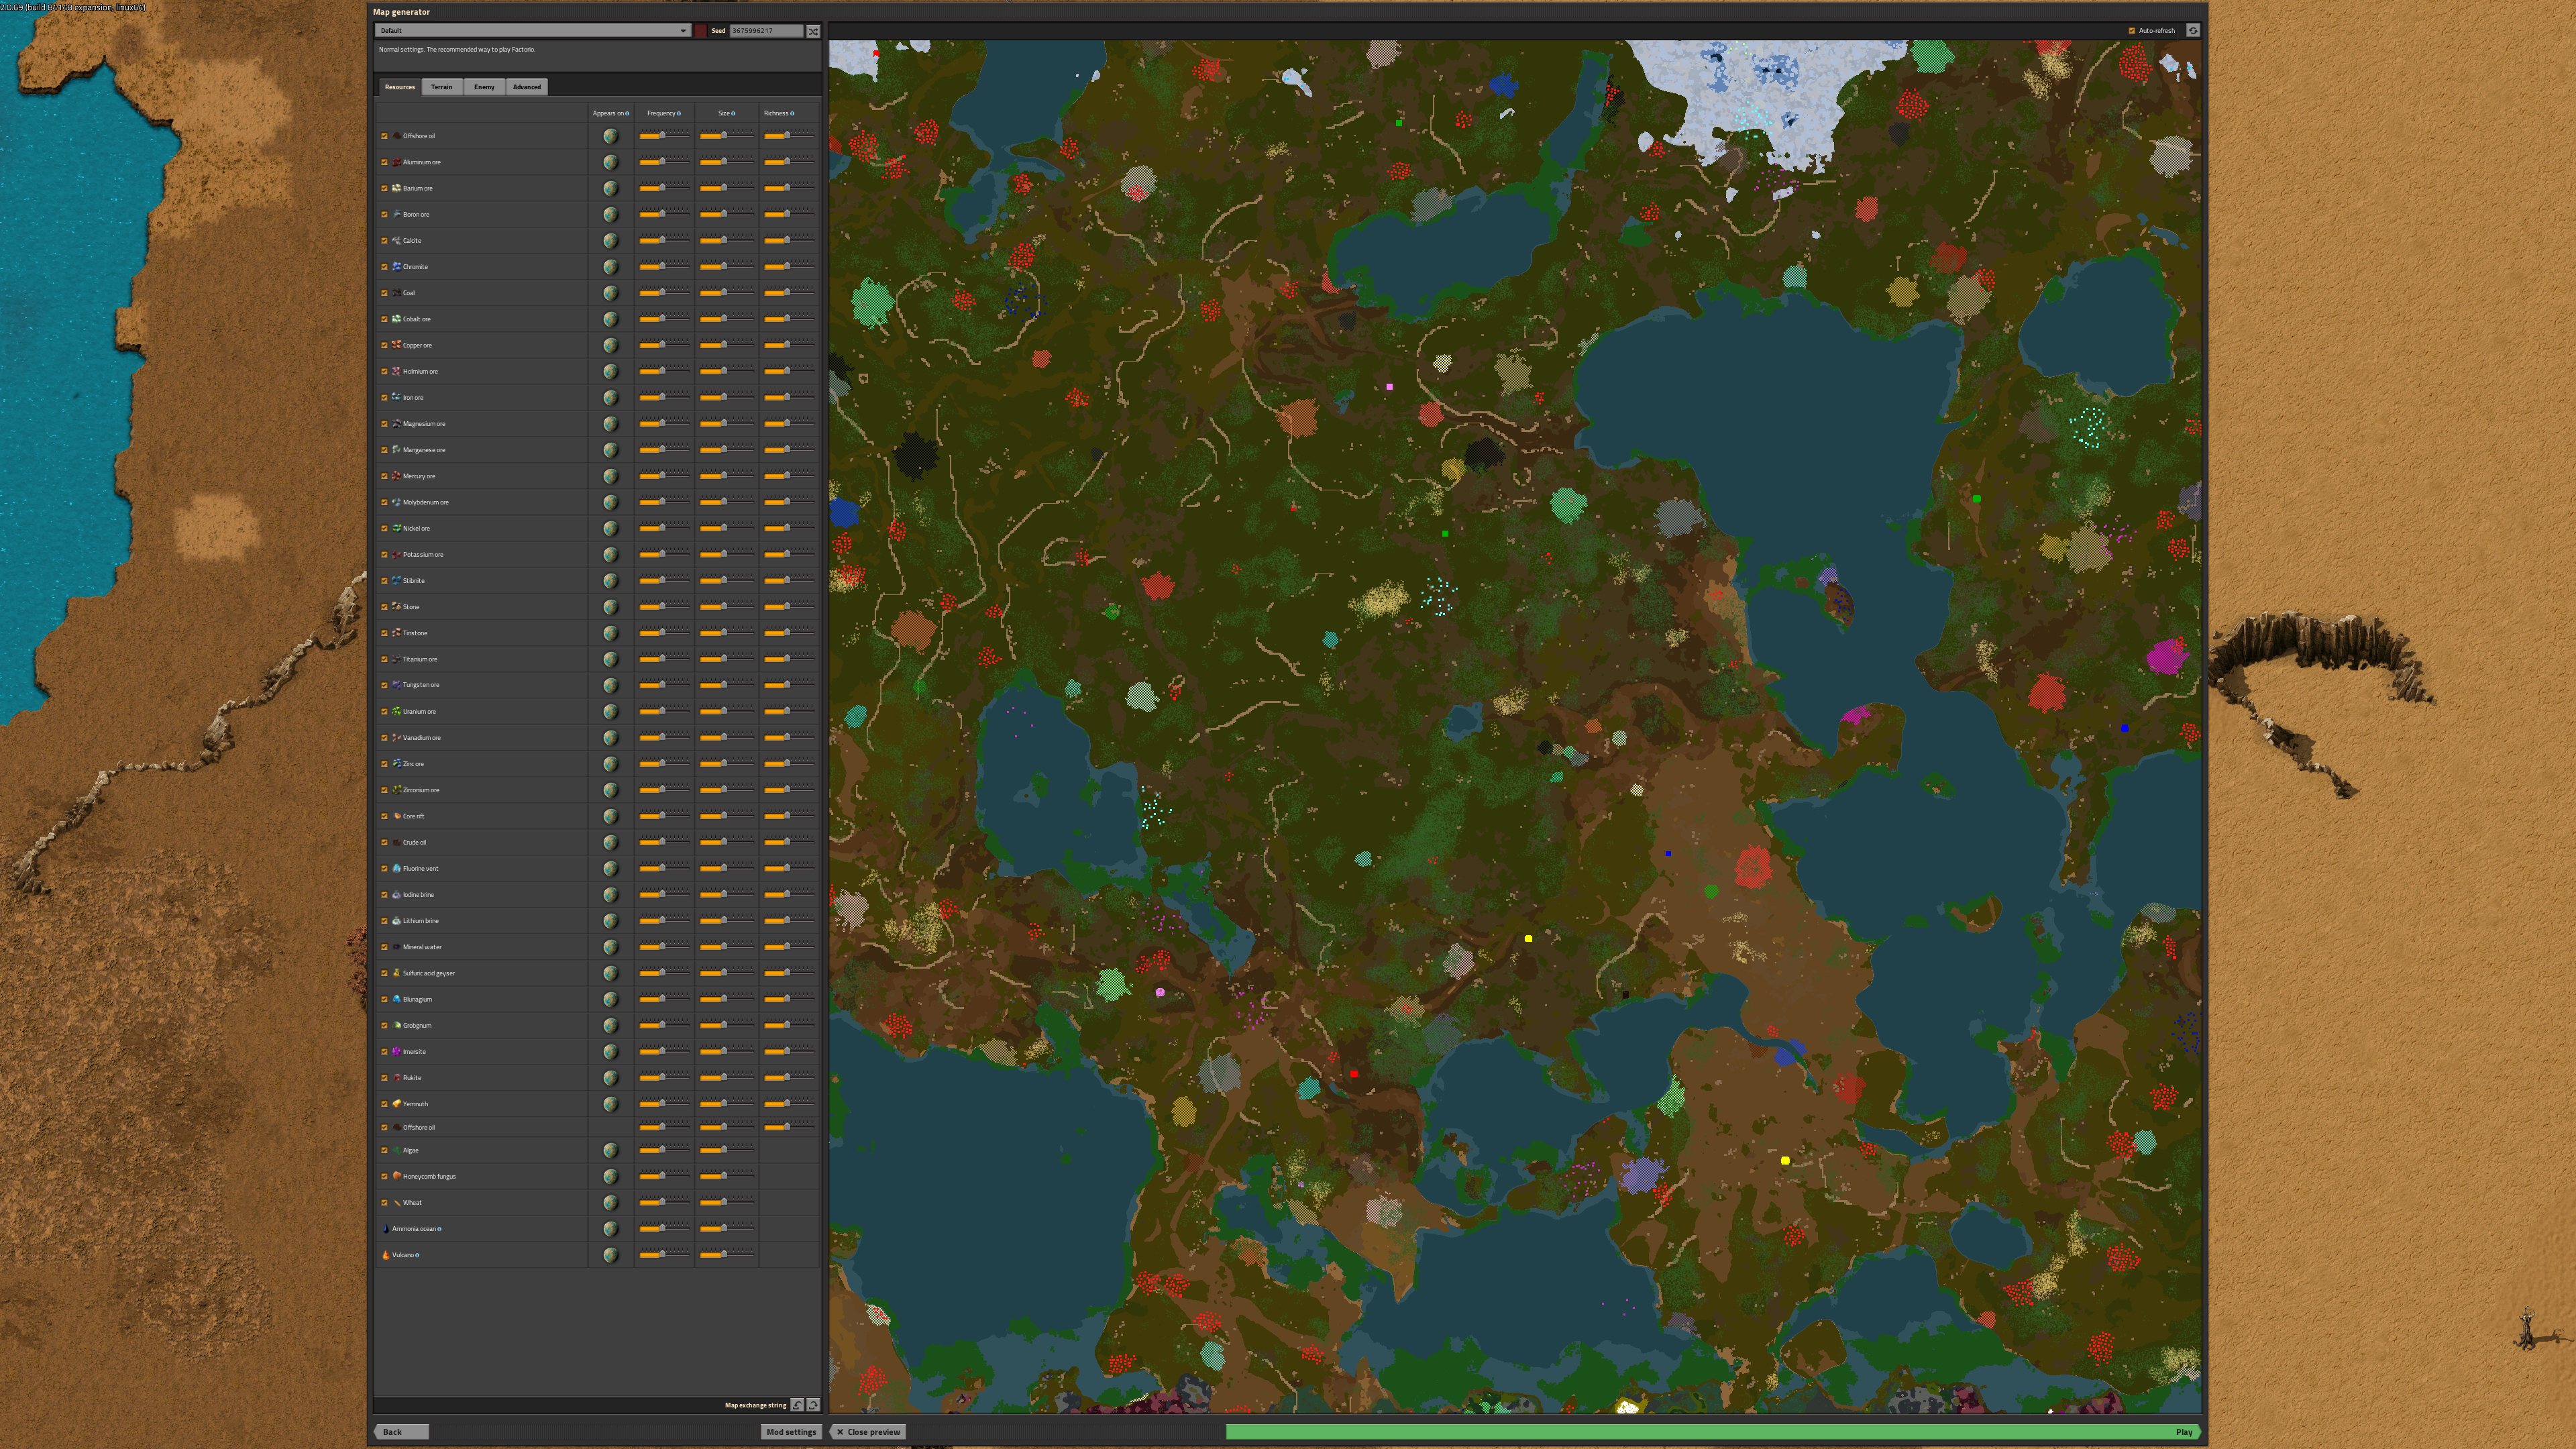Uncheck the Iron ore checkbox

point(384,398)
